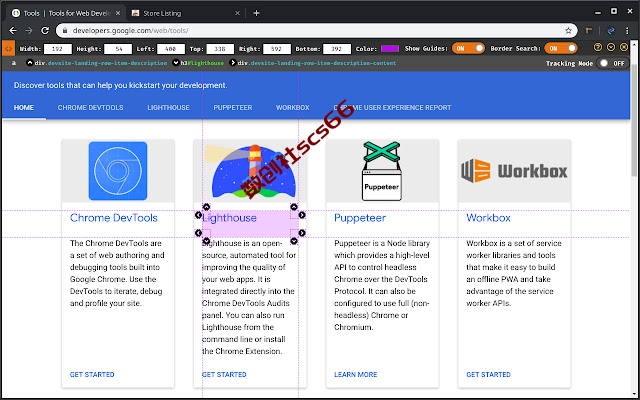Image resolution: width=640 pixels, height=400 pixels.
Task: Turn on Tracking Mode toggle
Action: 612,63
